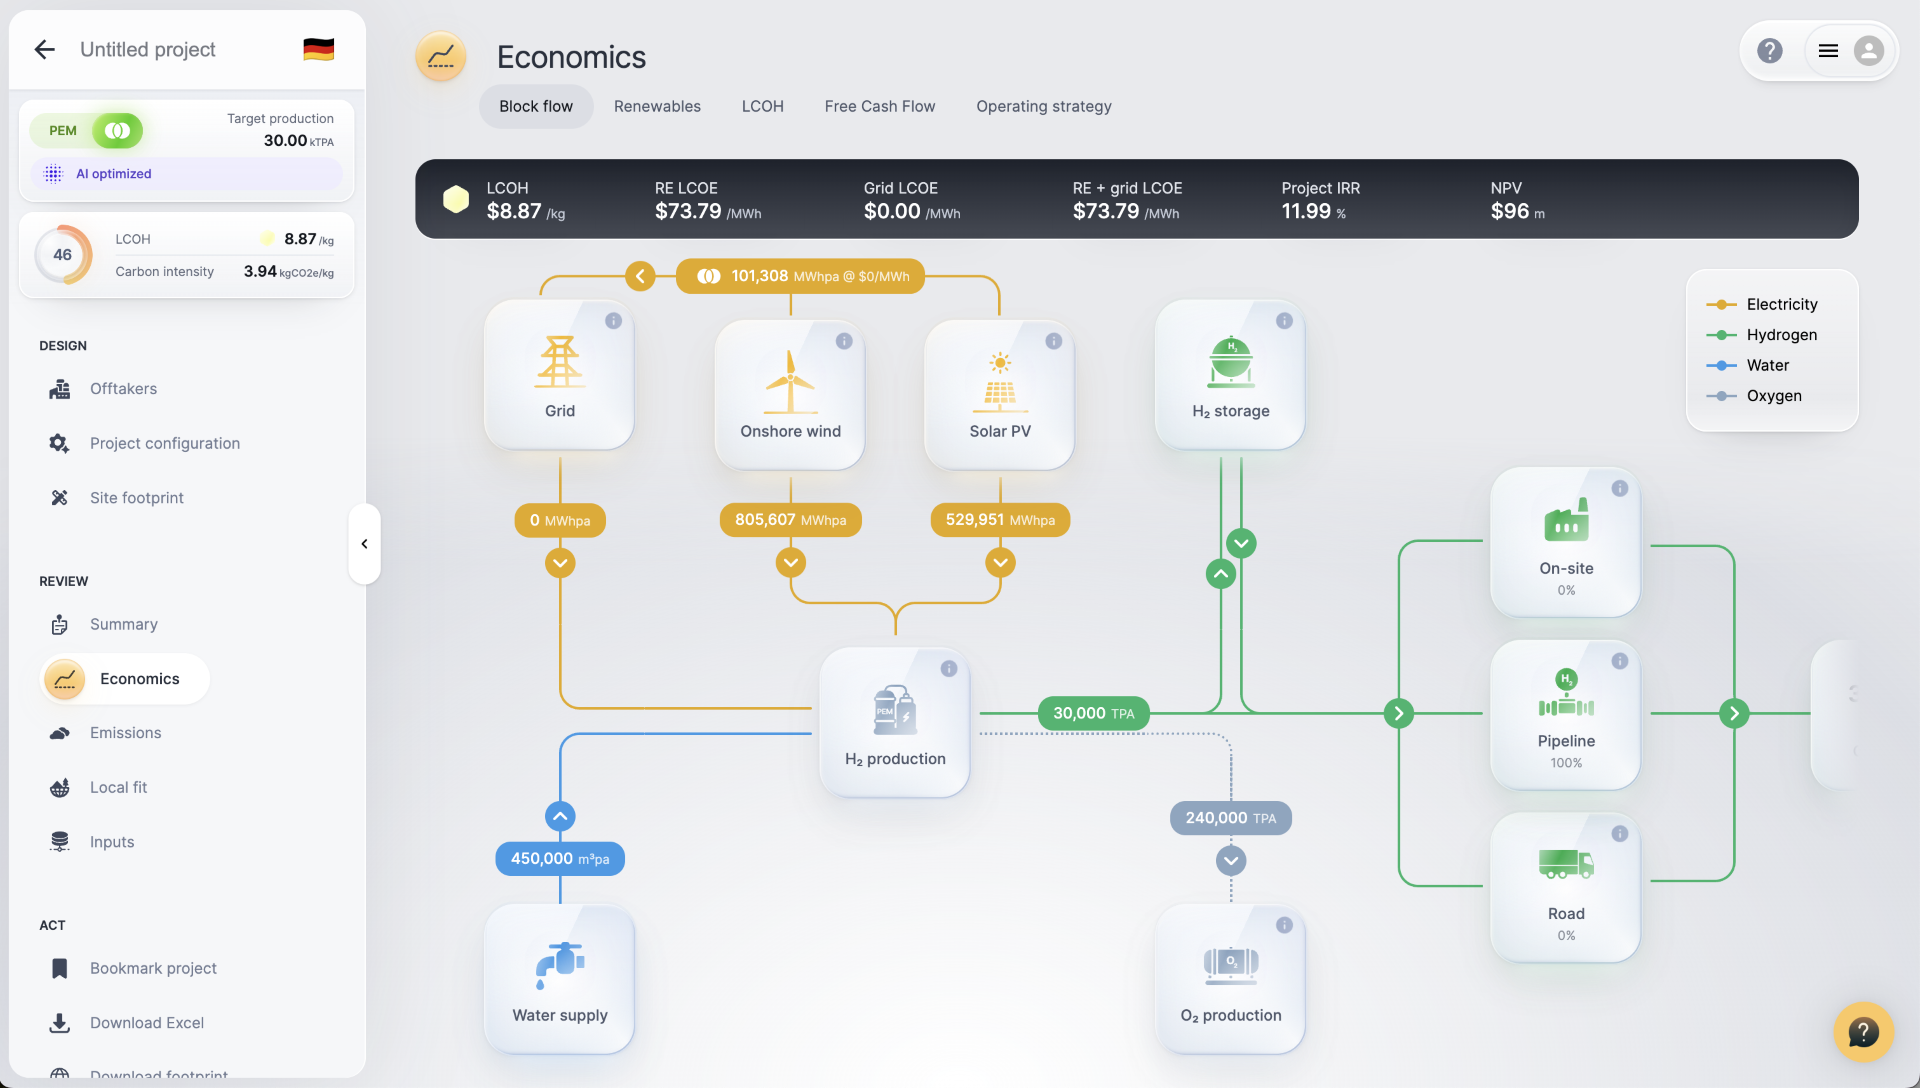Click Download Excel in sidebar
Image resolution: width=1920 pixels, height=1088 pixels.
tap(146, 1023)
